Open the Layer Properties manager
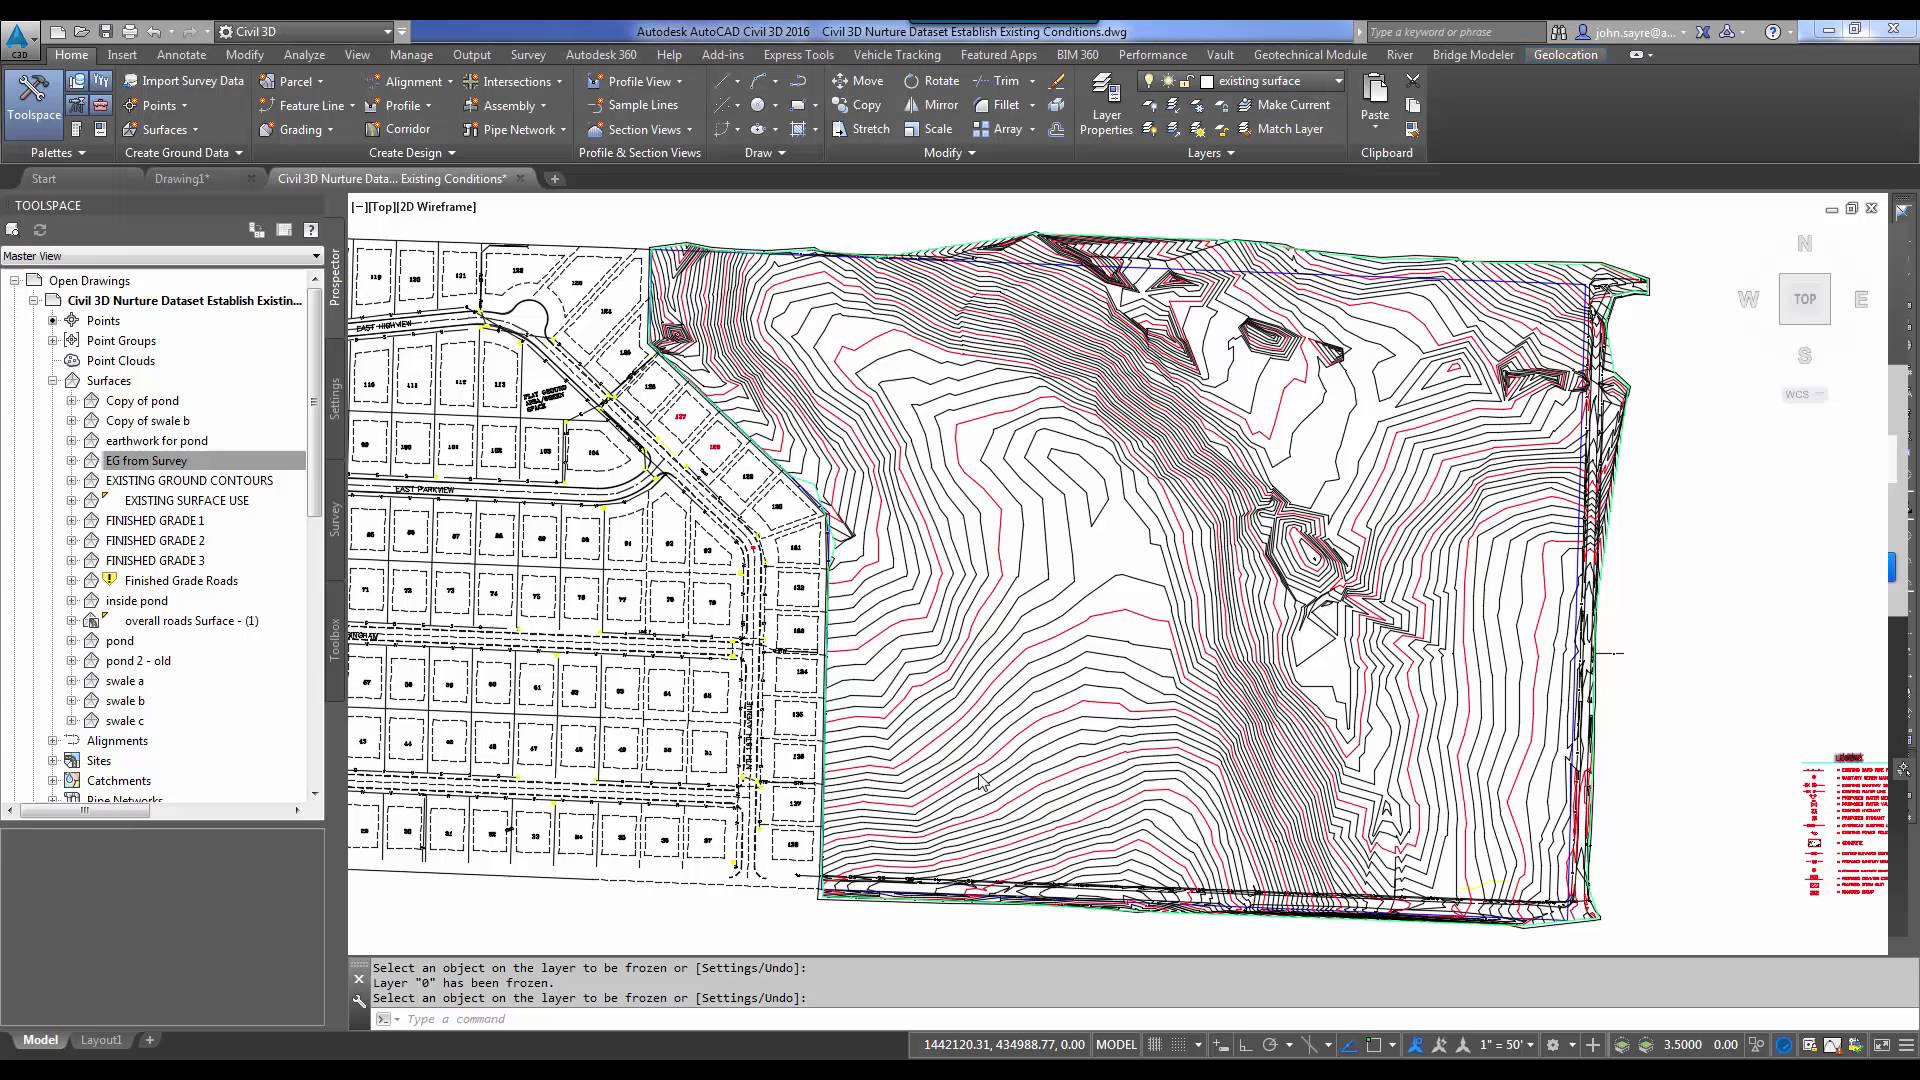The width and height of the screenshot is (1920, 1080). click(x=1106, y=105)
